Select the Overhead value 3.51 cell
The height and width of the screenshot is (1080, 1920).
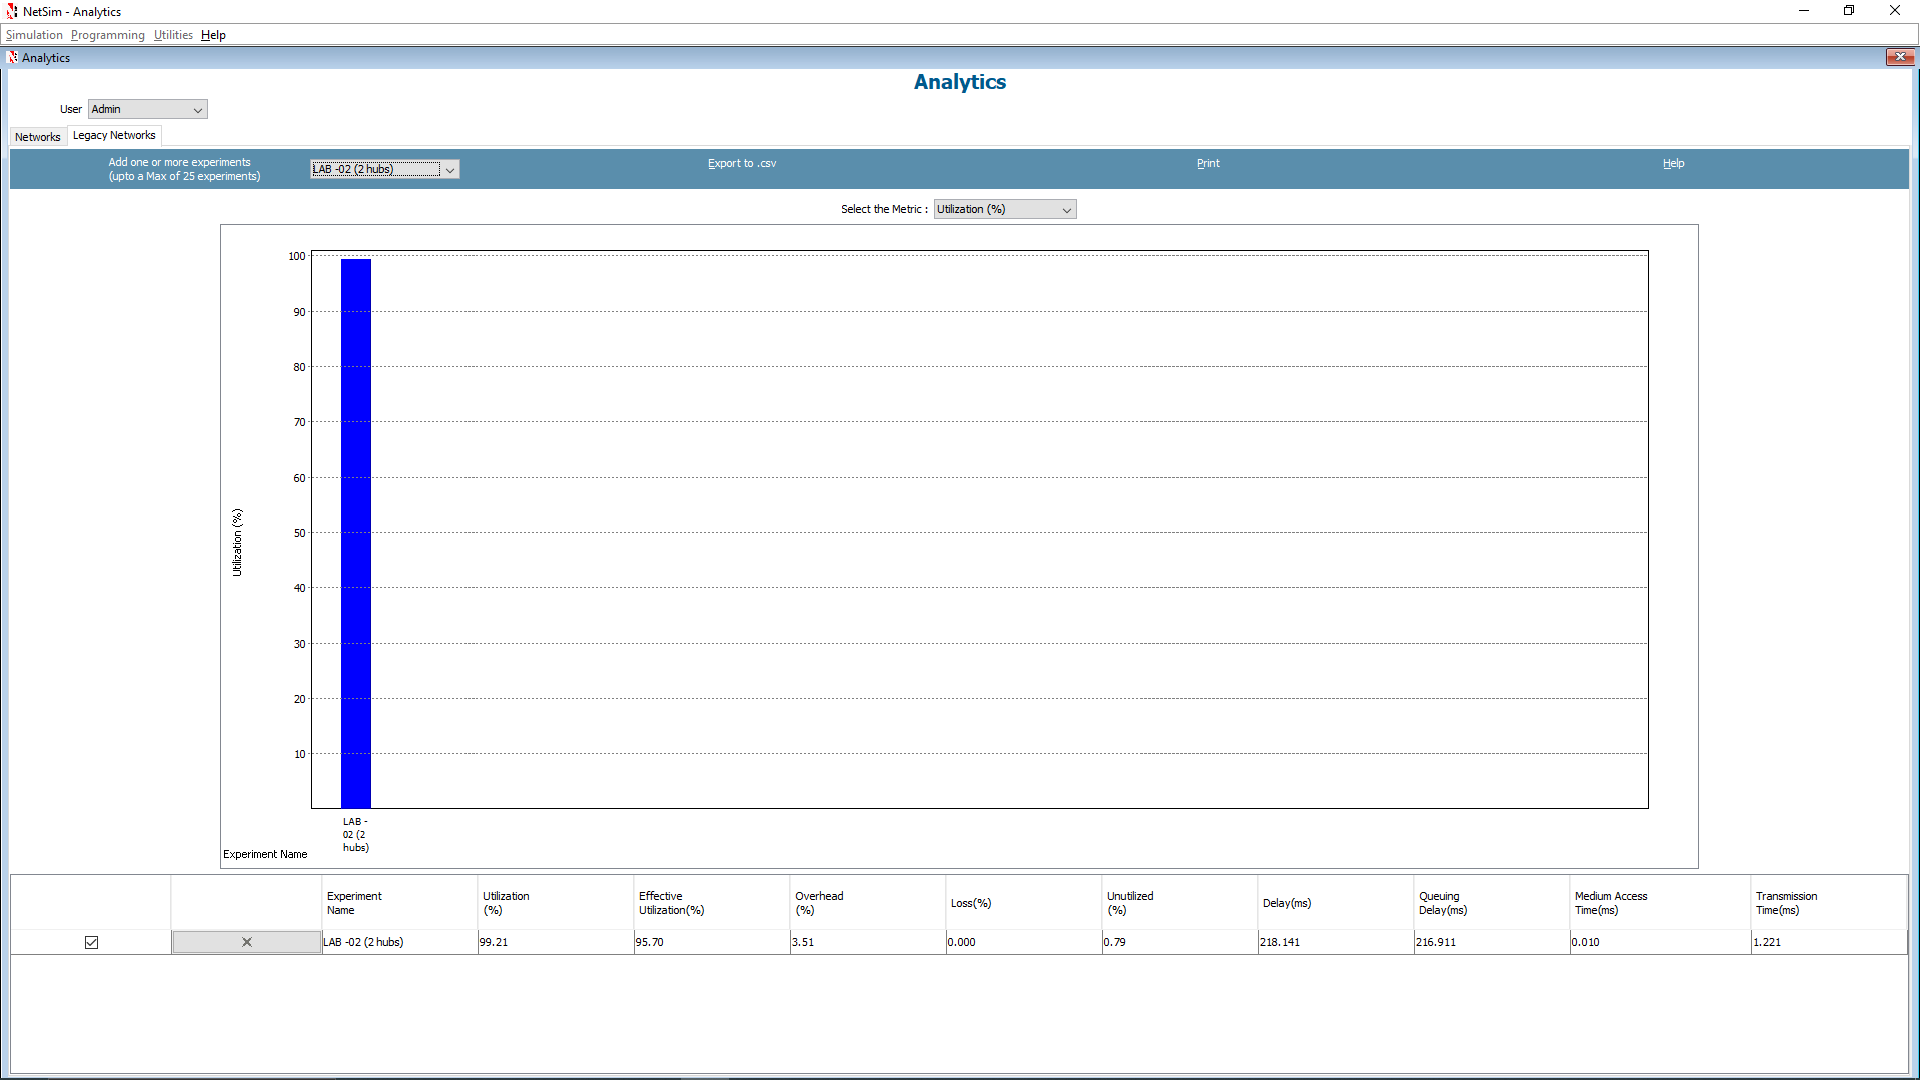[868, 942]
